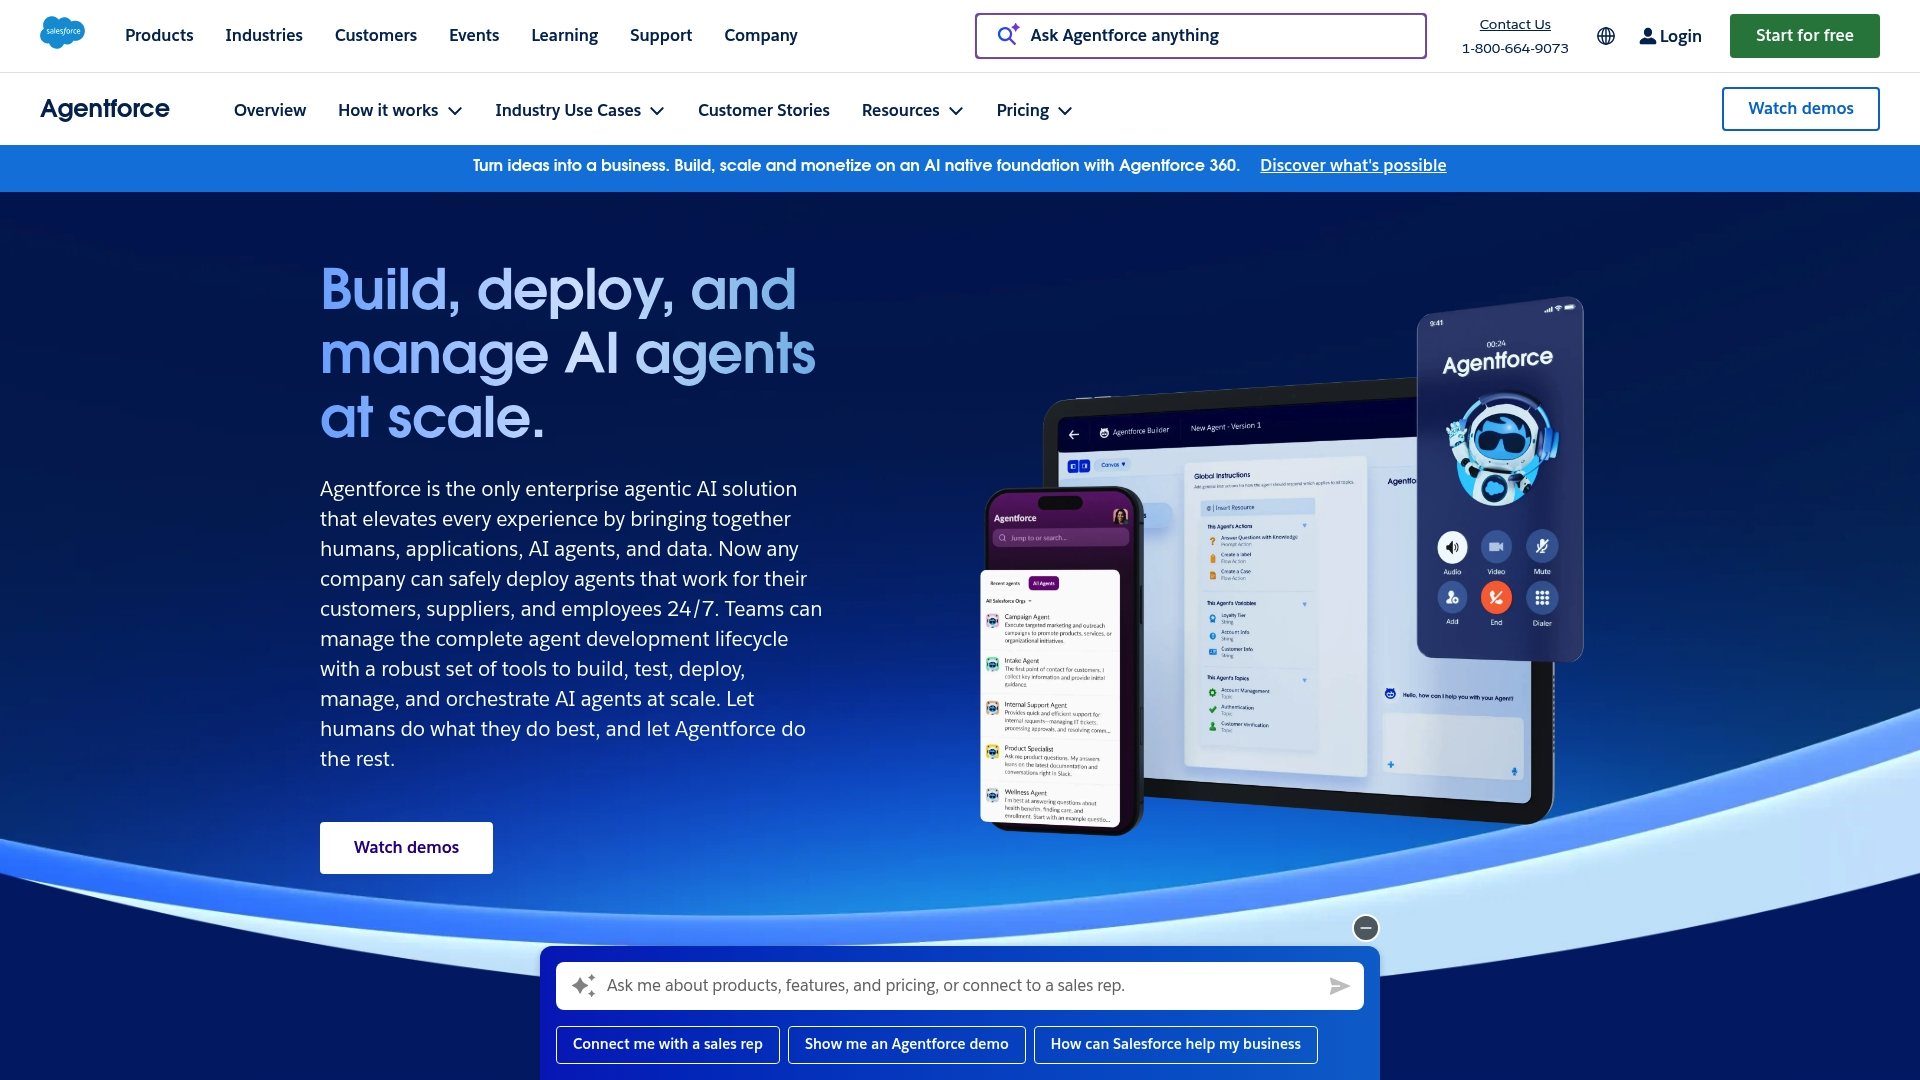The height and width of the screenshot is (1080, 1920).
Task: Click the back arrow in Agentforce Builder
Action: [1074, 434]
